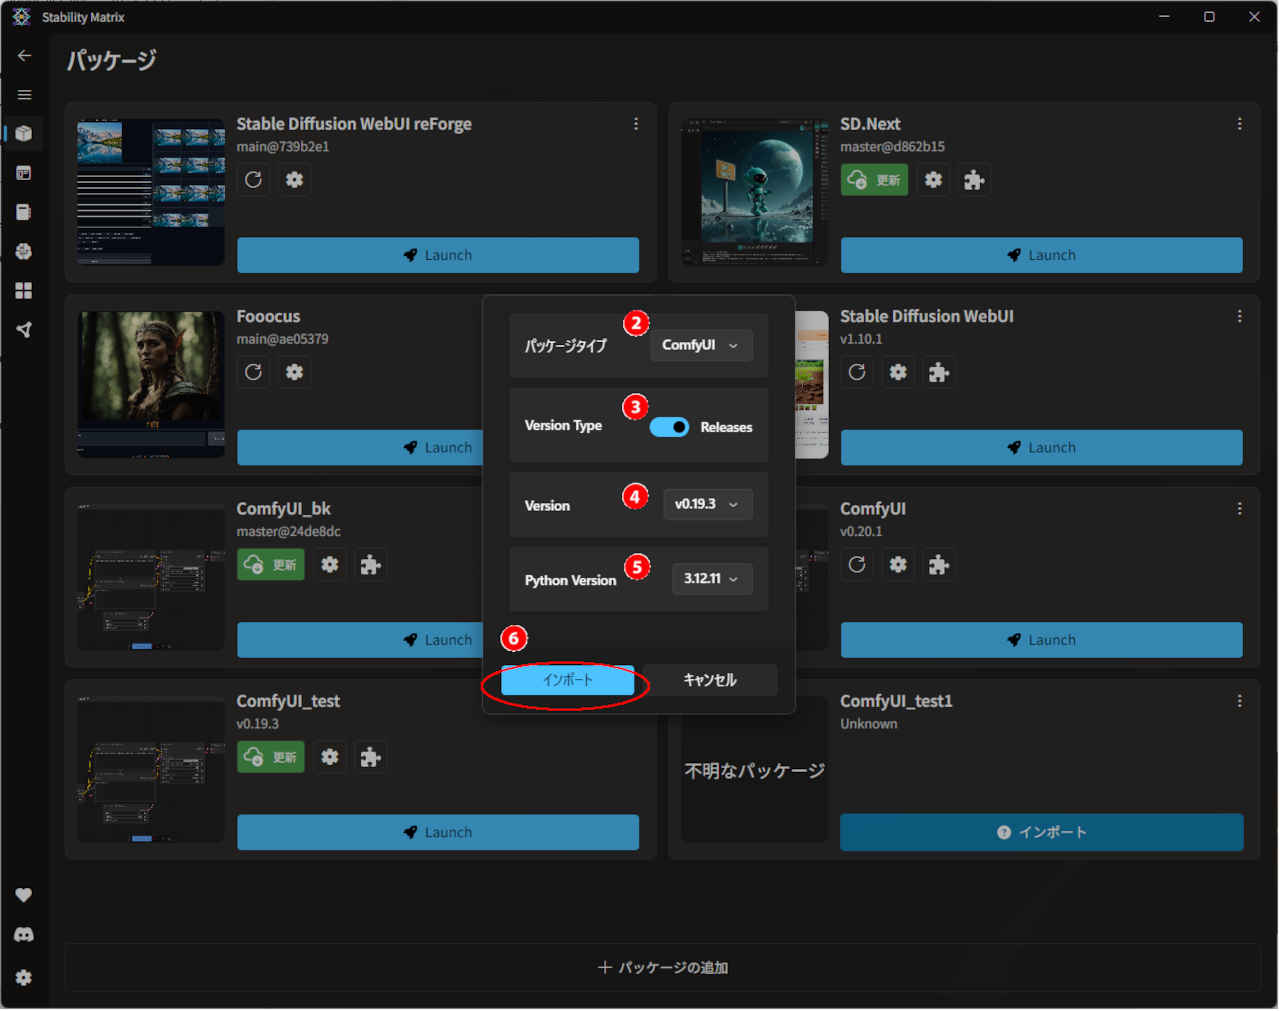Viewport: 1280px width, 1011px height.
Task: Click the 'master@24de8dc' version text
Action: click(289, 532)
